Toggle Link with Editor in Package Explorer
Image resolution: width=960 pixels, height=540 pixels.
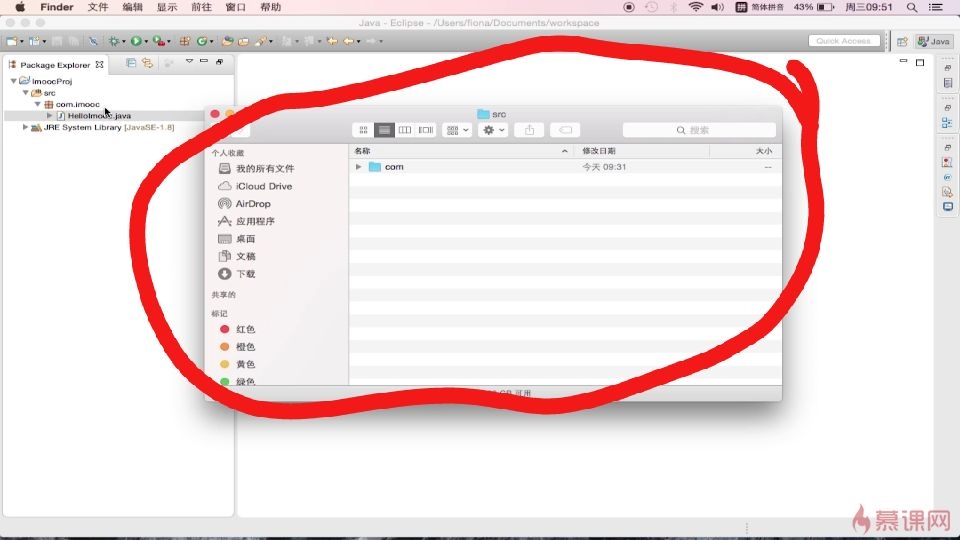click(x=147, y=62)
